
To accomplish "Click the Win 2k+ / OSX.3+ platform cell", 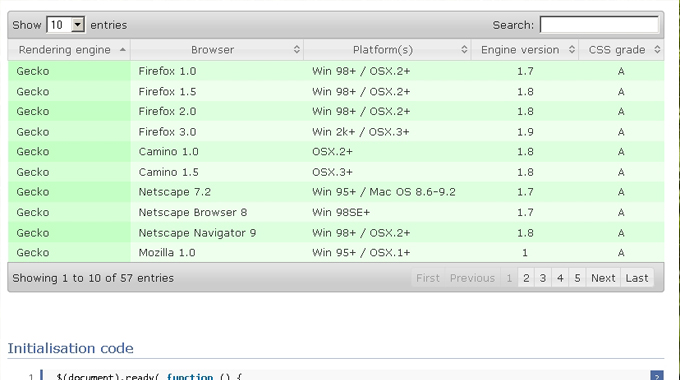I will [387, 132].
